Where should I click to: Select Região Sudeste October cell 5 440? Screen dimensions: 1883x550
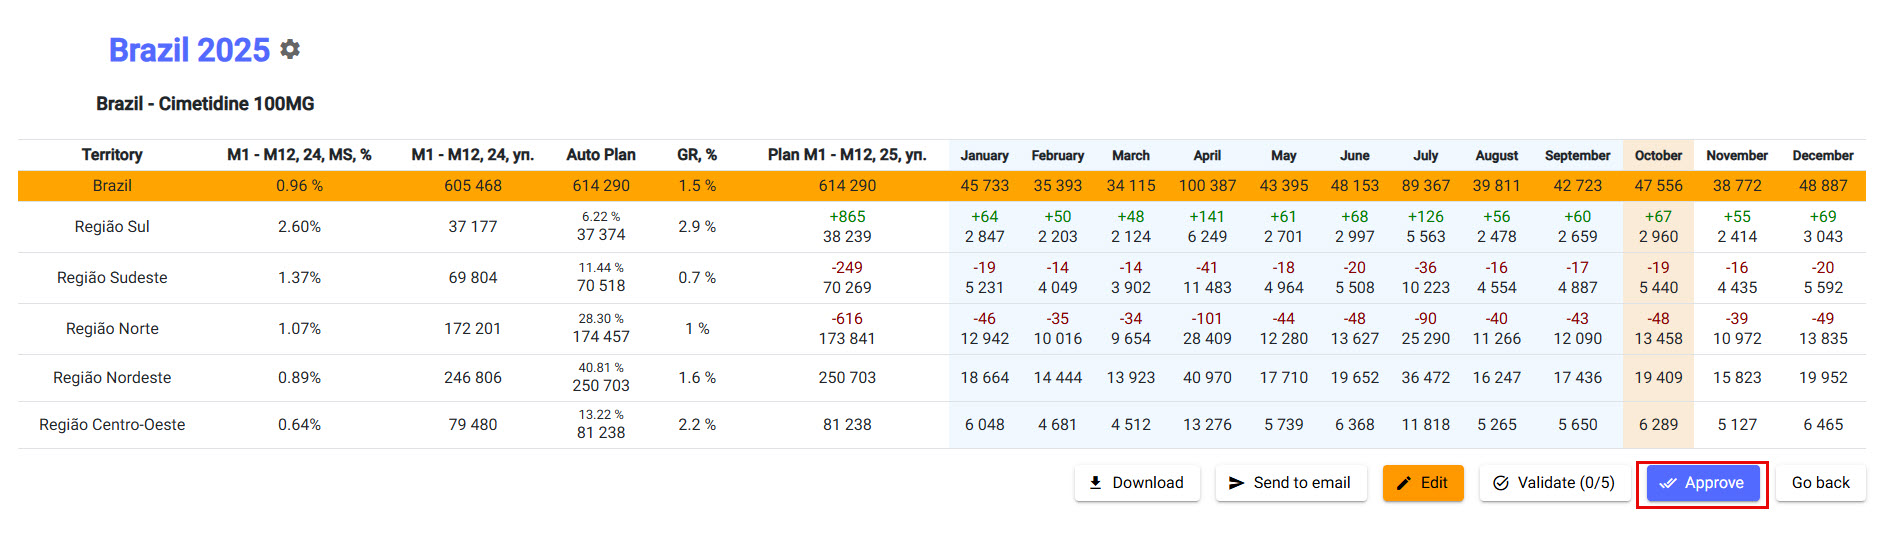click(x=1658, y=288)
